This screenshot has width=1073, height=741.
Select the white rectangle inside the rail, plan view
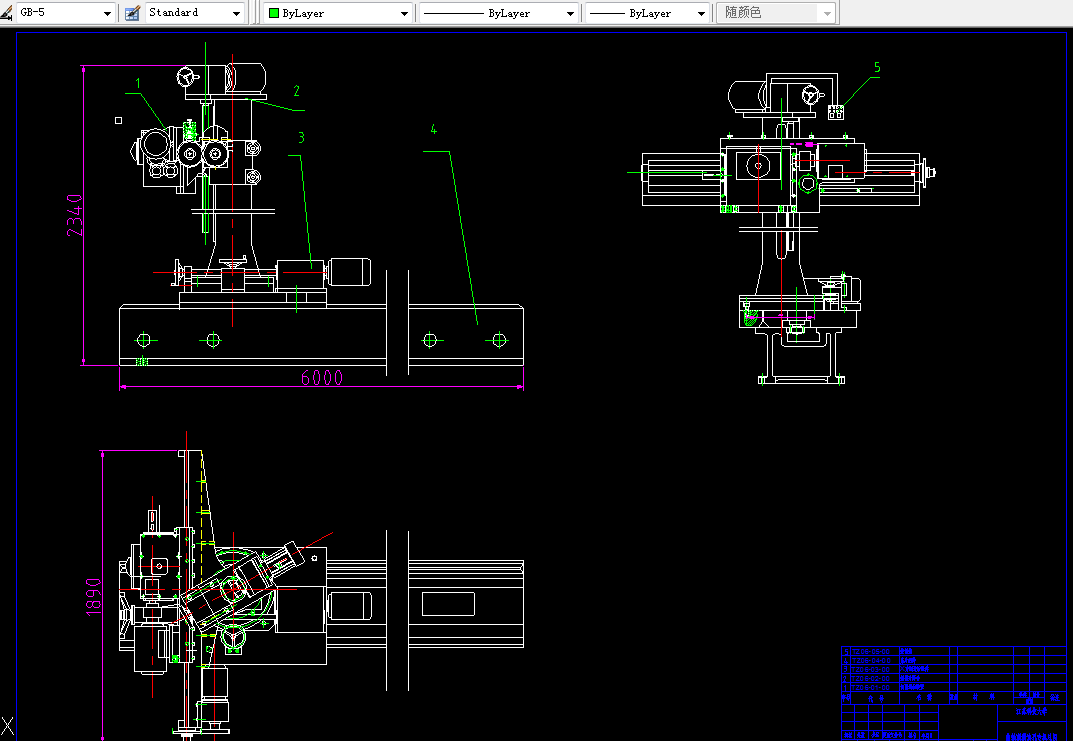point(448,604)
